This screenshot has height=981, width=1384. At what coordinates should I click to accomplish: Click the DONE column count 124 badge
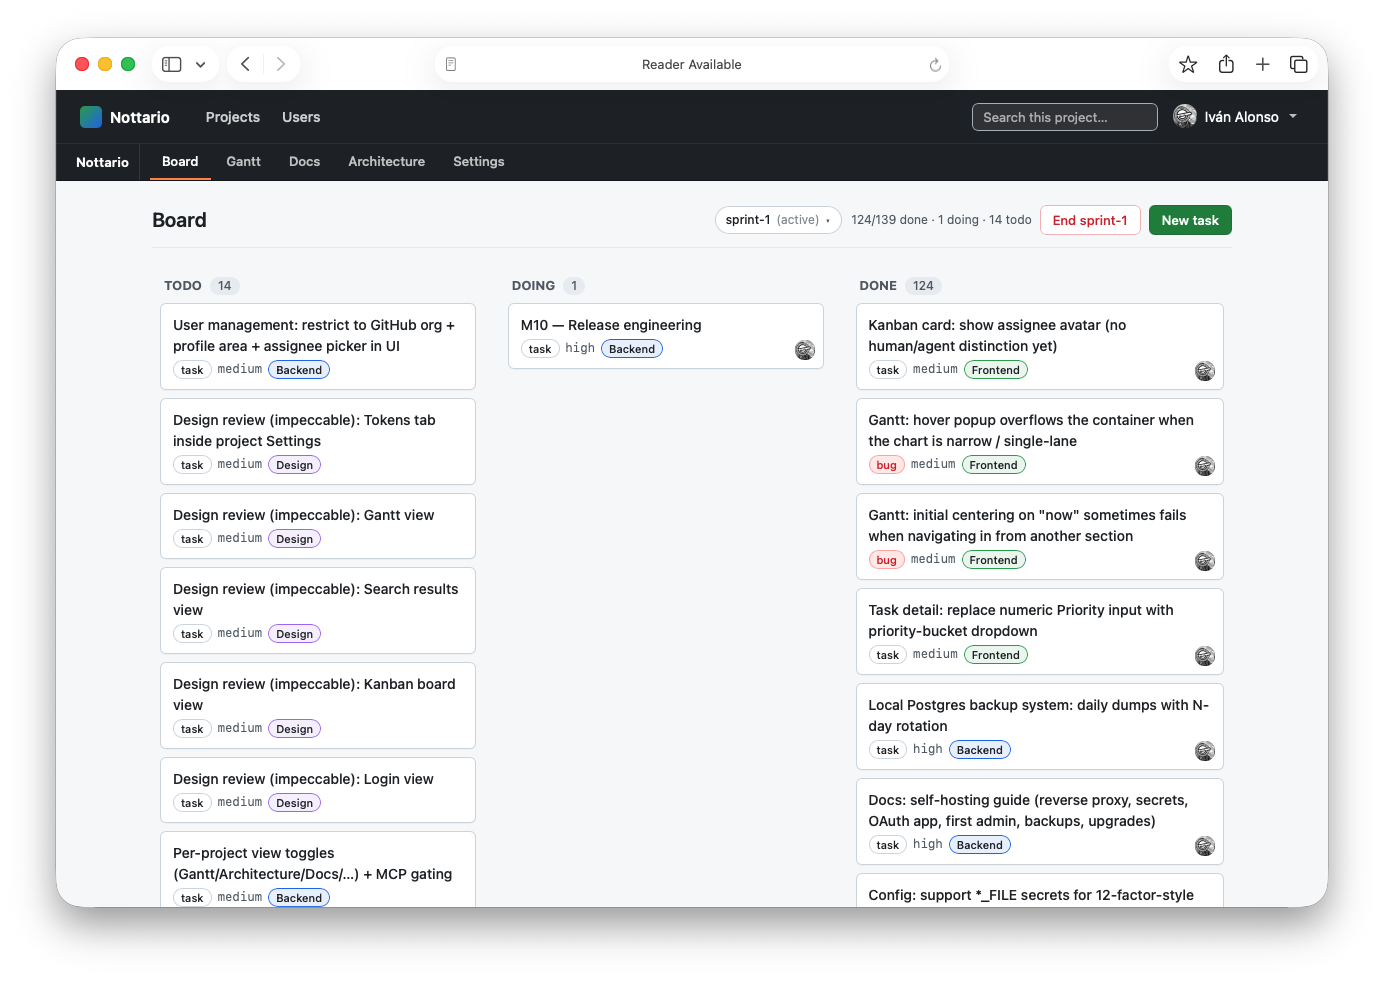(923, 286)
